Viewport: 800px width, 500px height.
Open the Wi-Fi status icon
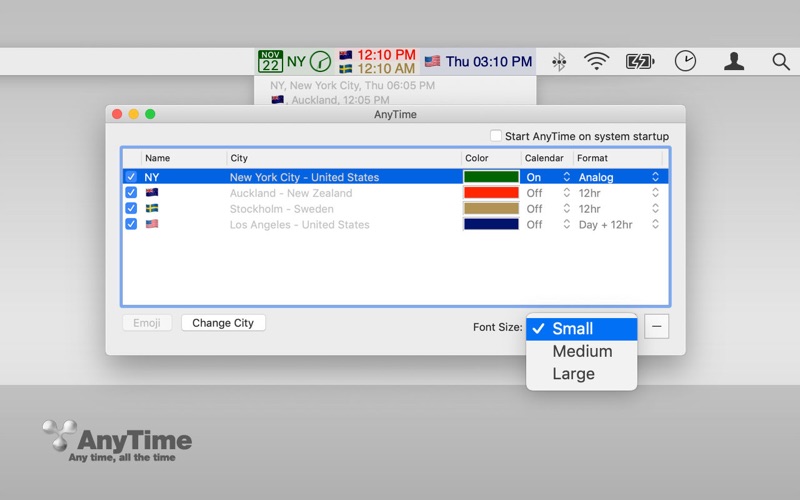pyautogui.click(x=597, y=62)
